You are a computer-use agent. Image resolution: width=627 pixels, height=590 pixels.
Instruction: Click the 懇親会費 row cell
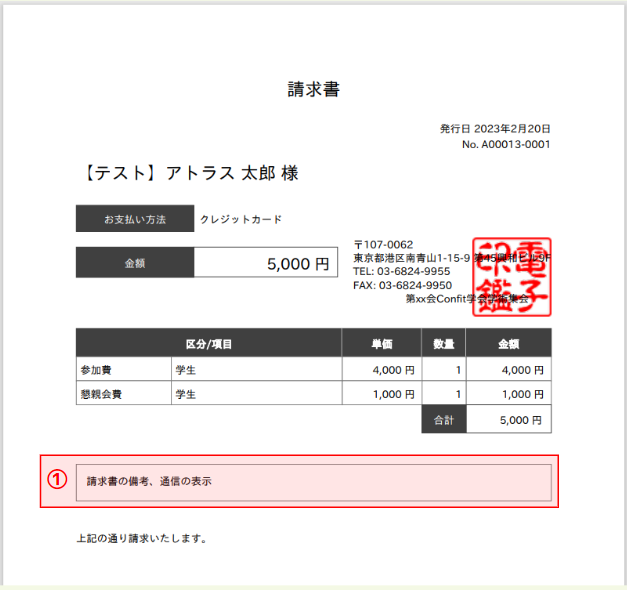124,394
